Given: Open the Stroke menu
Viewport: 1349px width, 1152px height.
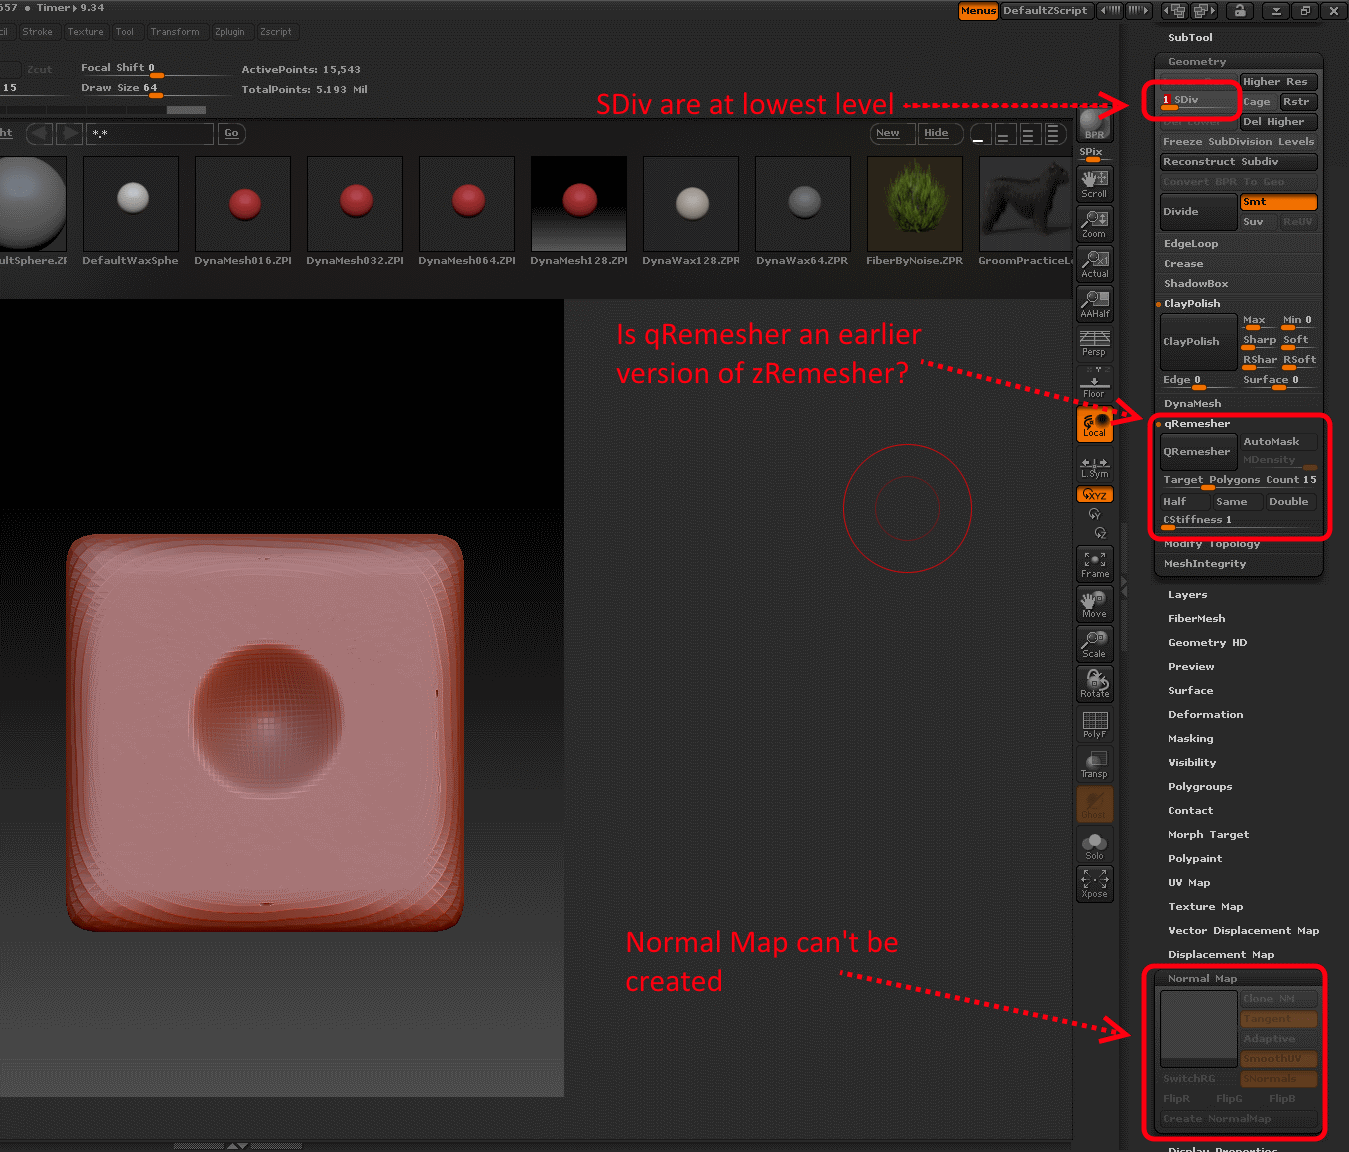Looking at the screenshot, I should (38, 32).
